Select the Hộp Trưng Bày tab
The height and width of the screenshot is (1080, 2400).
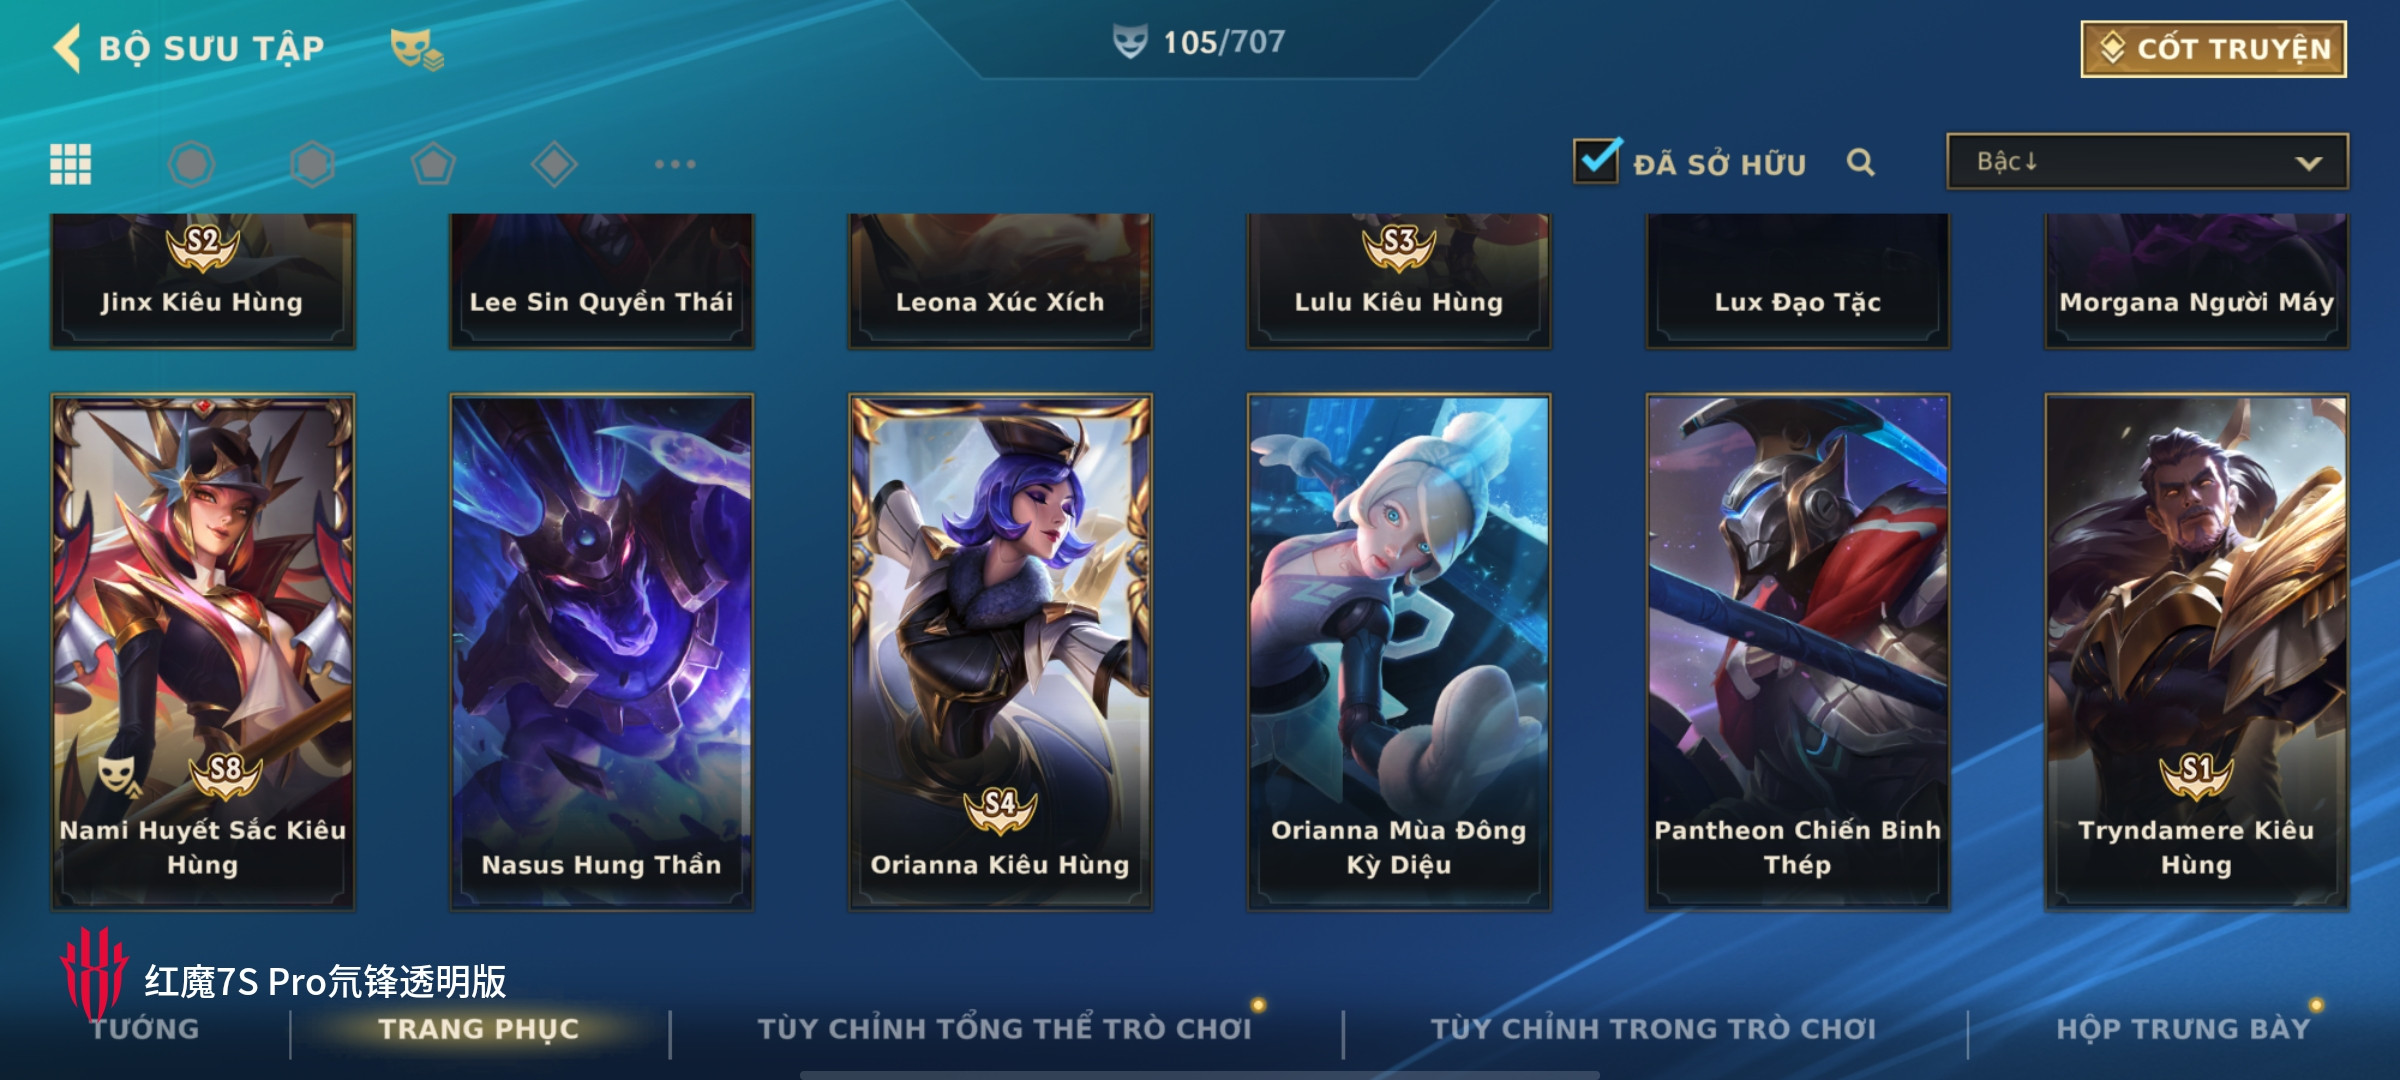pyautogui.click(x=2183, y=1029)
